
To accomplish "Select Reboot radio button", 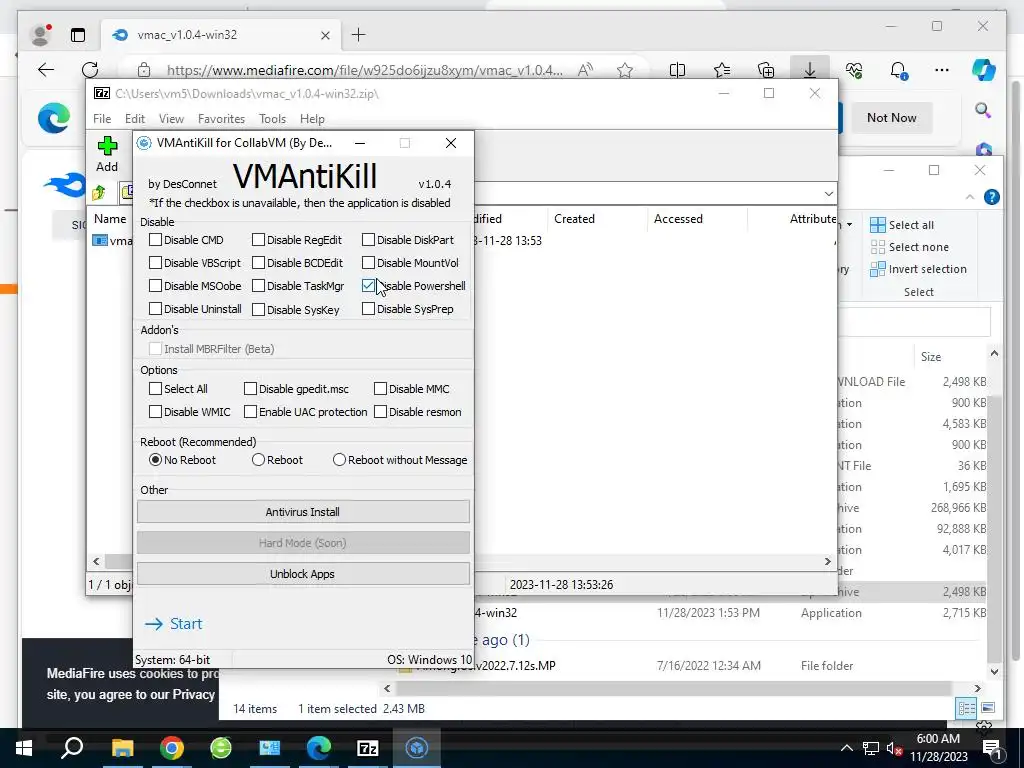I will (x=259, y=460).
